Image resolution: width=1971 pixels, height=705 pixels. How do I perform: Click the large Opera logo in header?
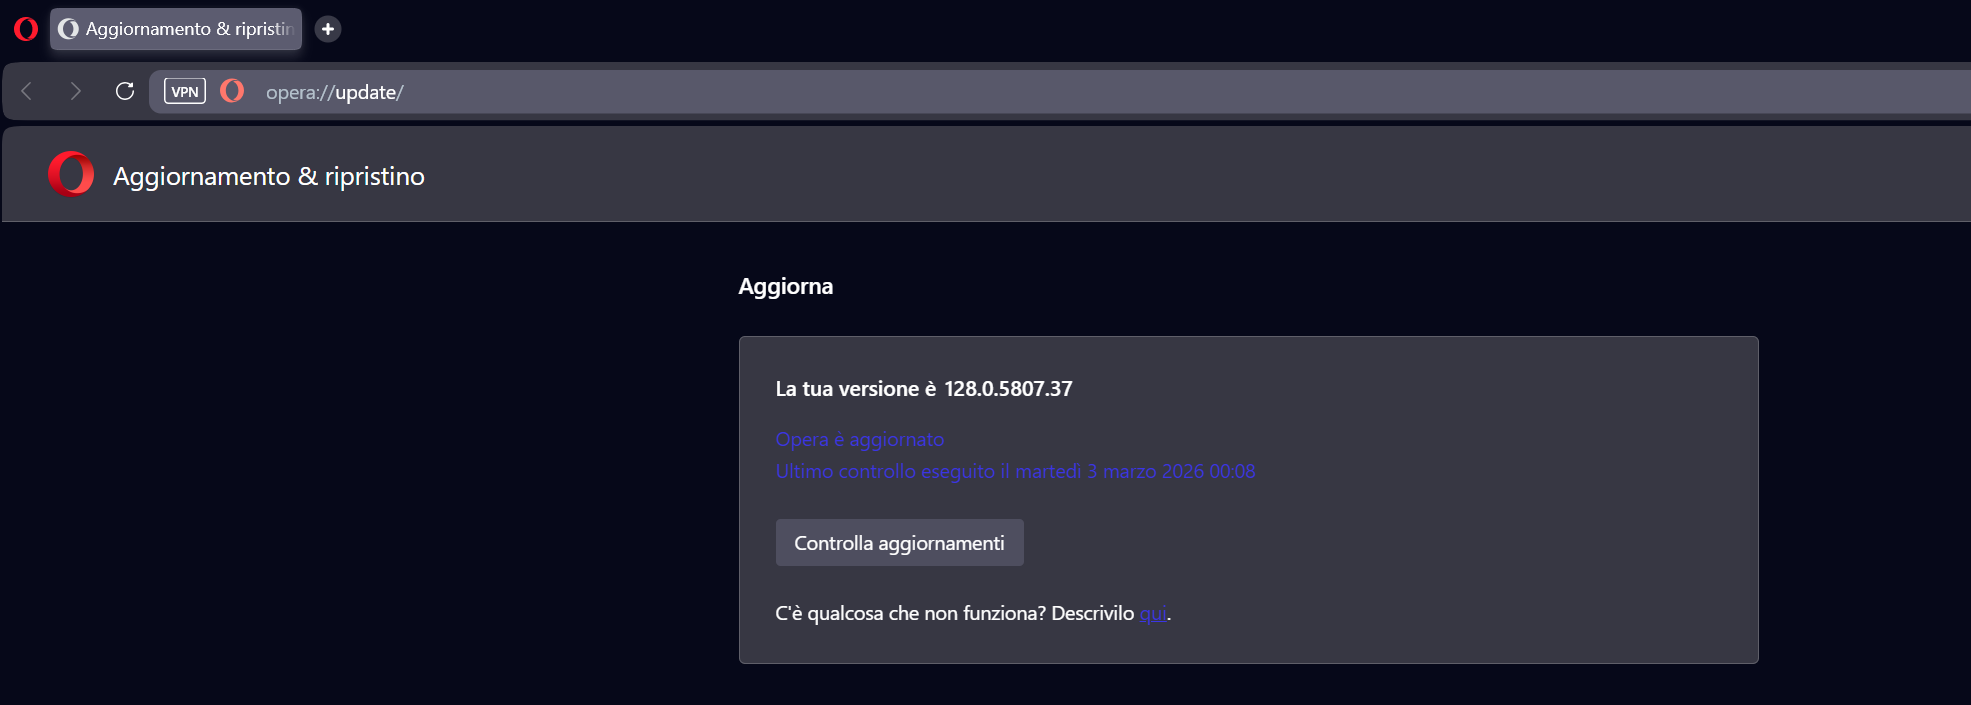coord(71,175)
